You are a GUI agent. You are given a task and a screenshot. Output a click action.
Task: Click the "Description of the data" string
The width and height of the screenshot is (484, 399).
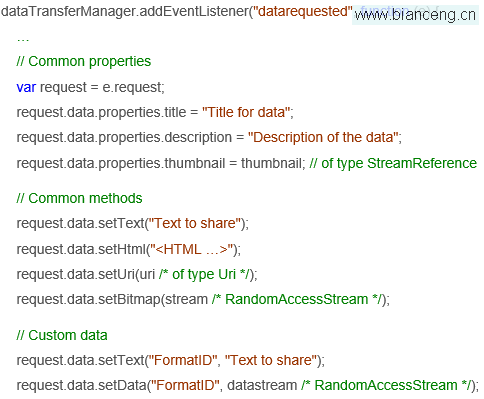tap(323, 137)
